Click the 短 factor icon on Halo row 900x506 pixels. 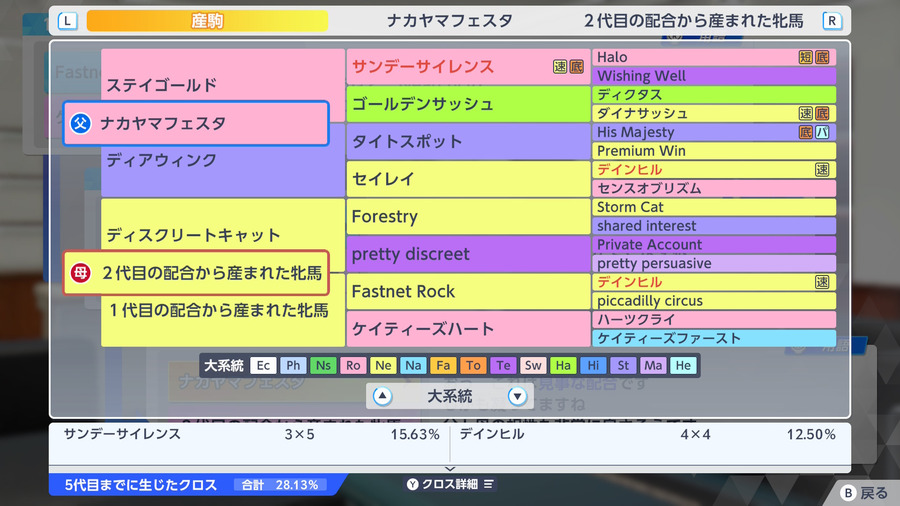806,57
